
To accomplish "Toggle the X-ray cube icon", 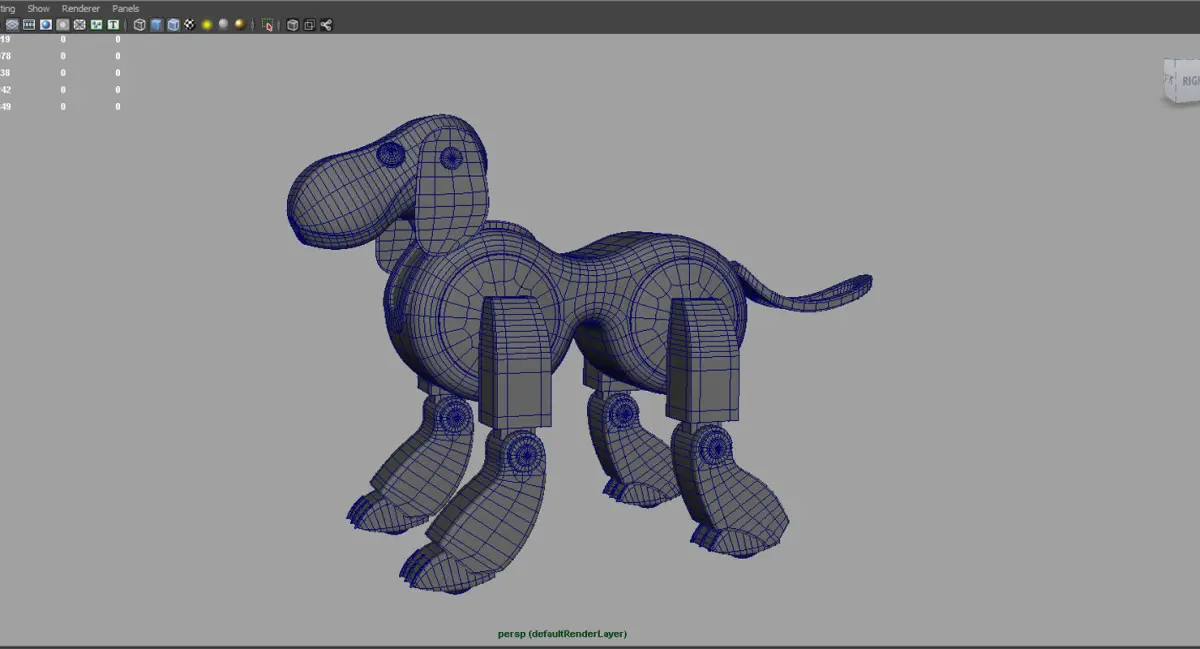I will point(292,24).
